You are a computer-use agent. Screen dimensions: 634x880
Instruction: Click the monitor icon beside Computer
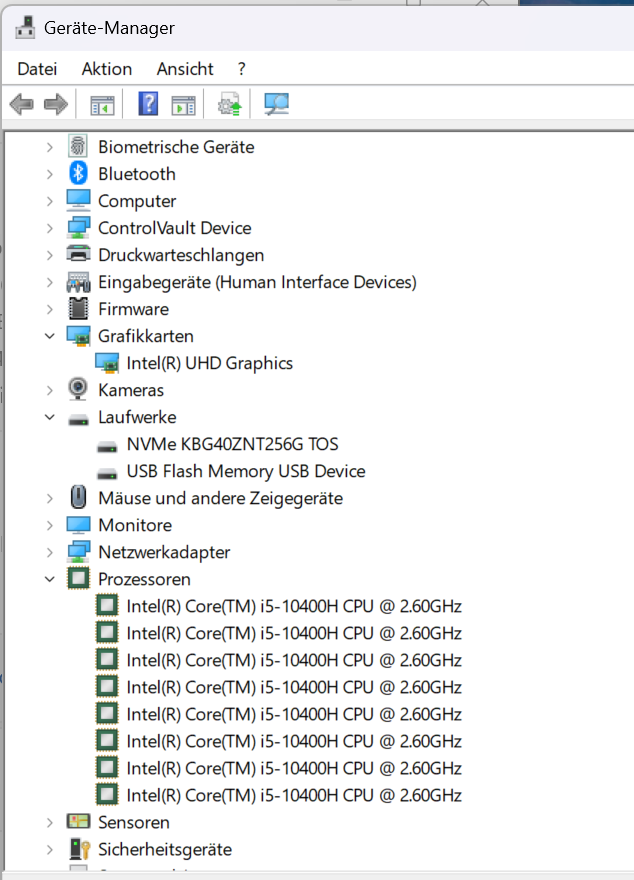tap(78, 200)
